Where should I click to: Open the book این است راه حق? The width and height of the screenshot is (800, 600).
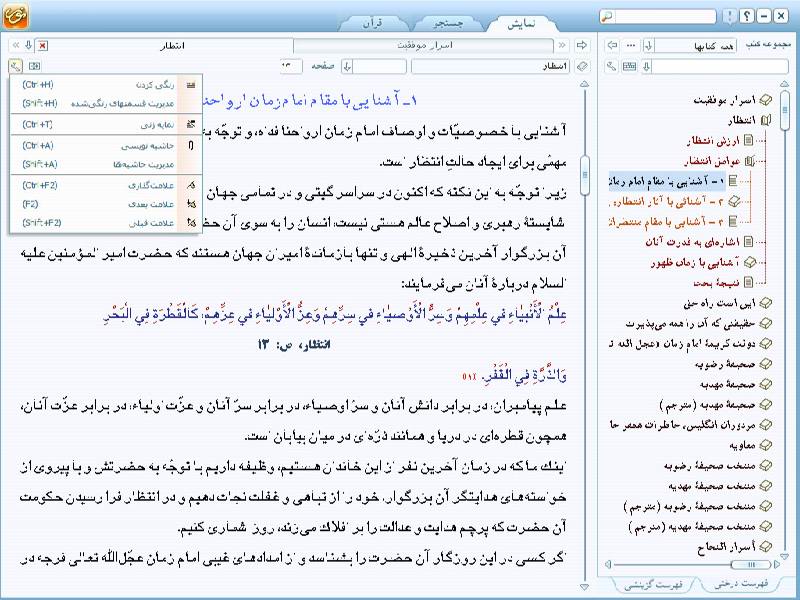coord(719,303)
